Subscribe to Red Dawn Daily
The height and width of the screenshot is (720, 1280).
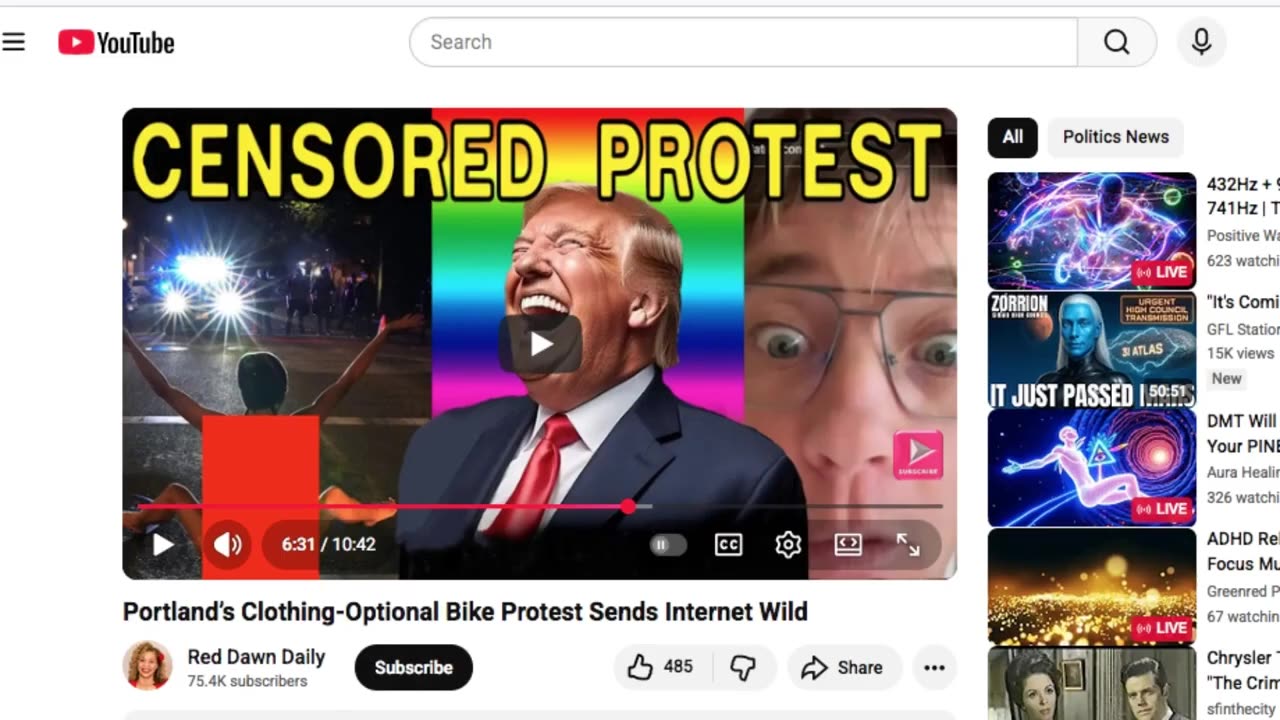coord(413,667)
